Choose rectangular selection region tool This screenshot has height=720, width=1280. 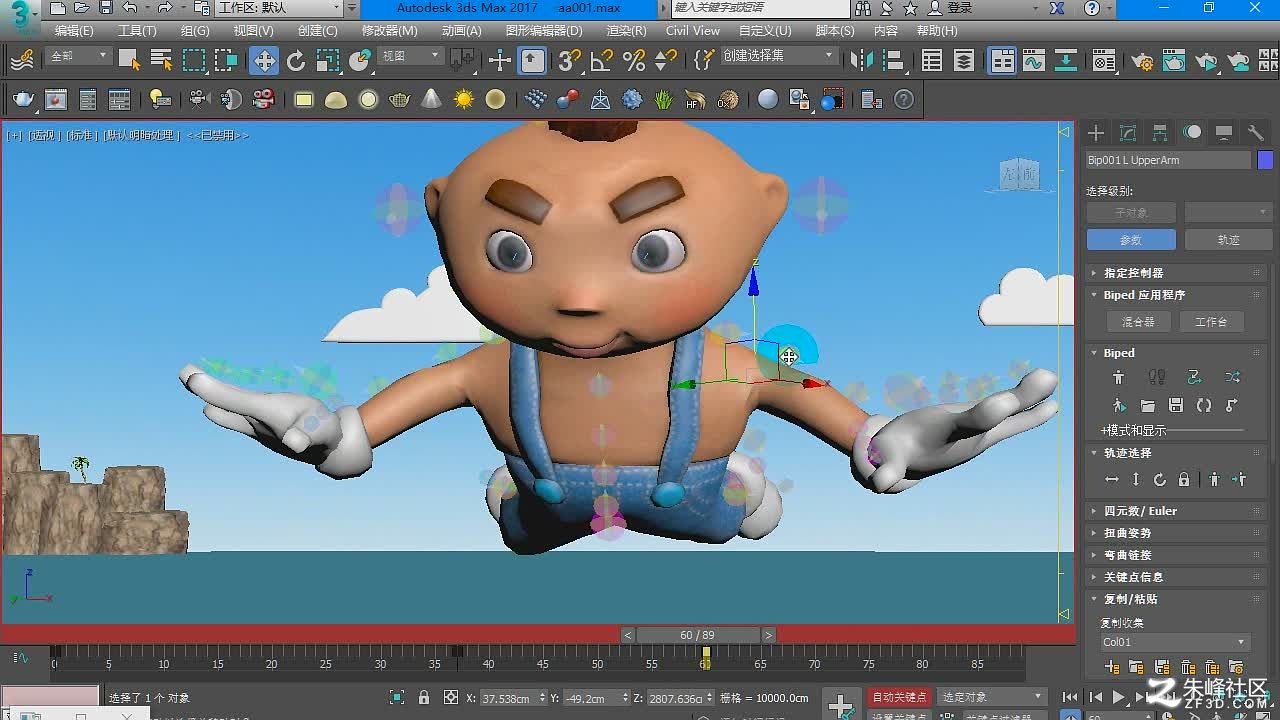pyautogui.click(x=194, y=61)
